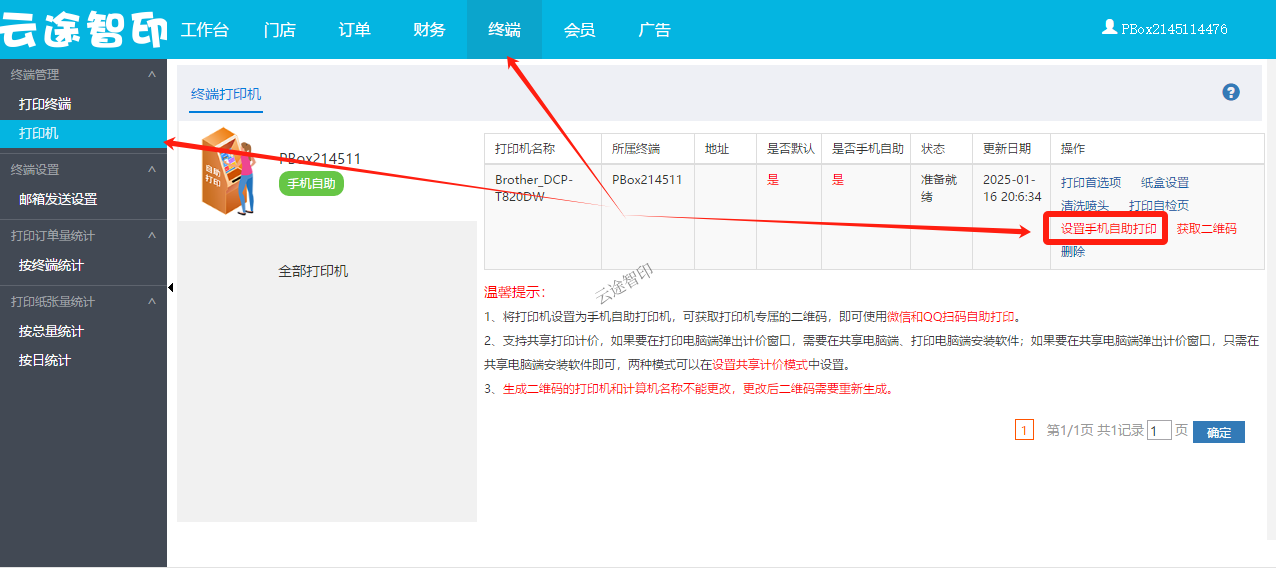
Task: Collapse the 打印纸张量统计 sidebar section
Action: 151,302
